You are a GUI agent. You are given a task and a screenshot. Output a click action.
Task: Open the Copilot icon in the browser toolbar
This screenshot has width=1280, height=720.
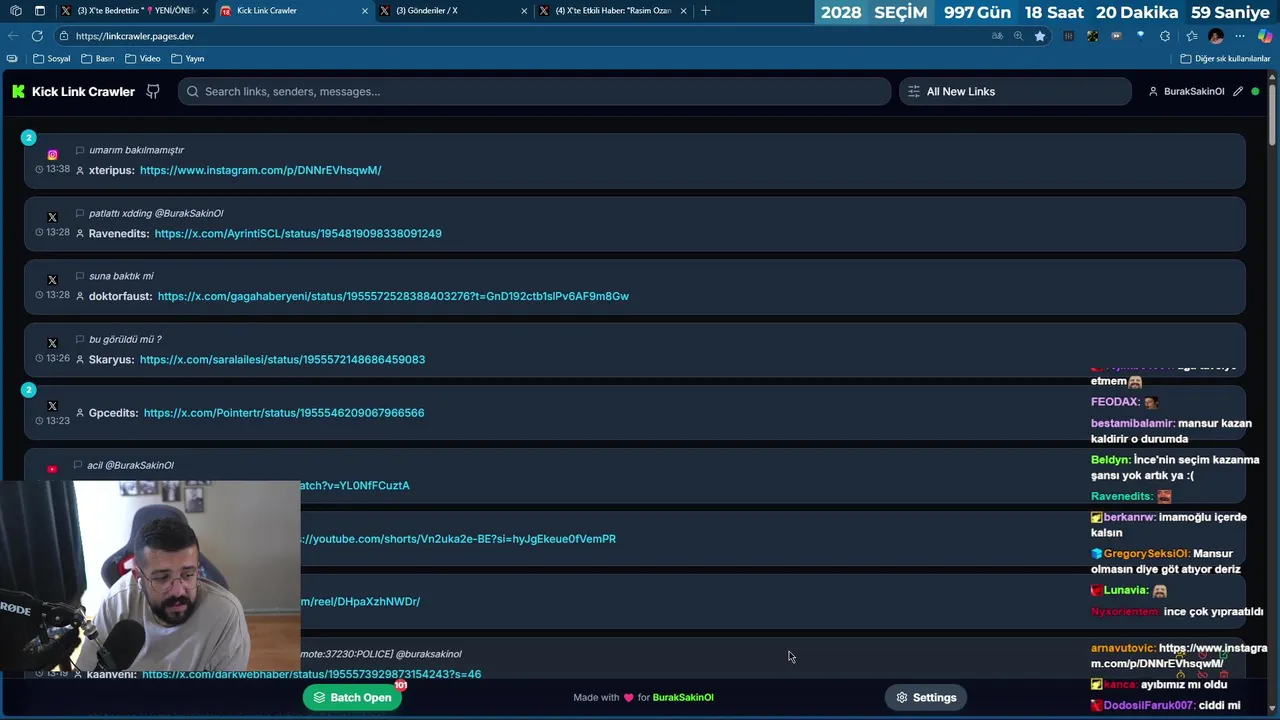(1265, 36)
